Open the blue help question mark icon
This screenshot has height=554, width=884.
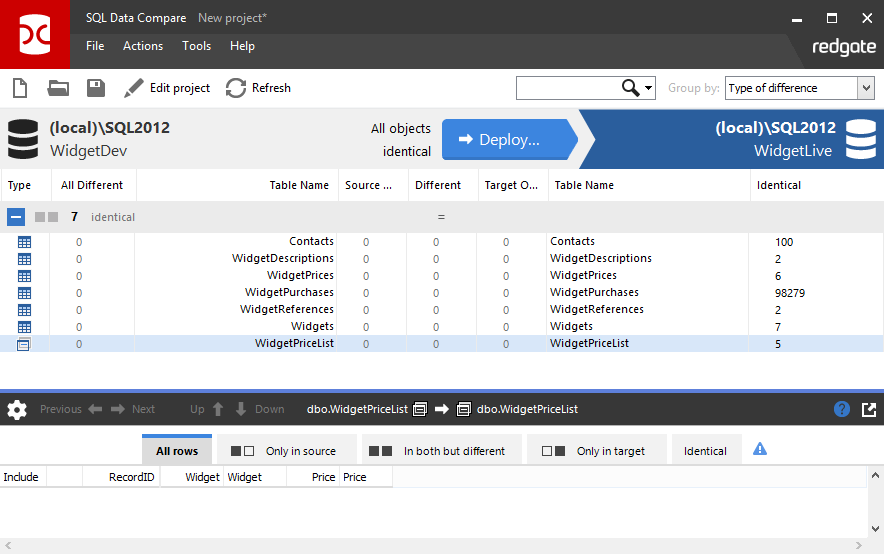pyautogui.click(x=842, y=409)
